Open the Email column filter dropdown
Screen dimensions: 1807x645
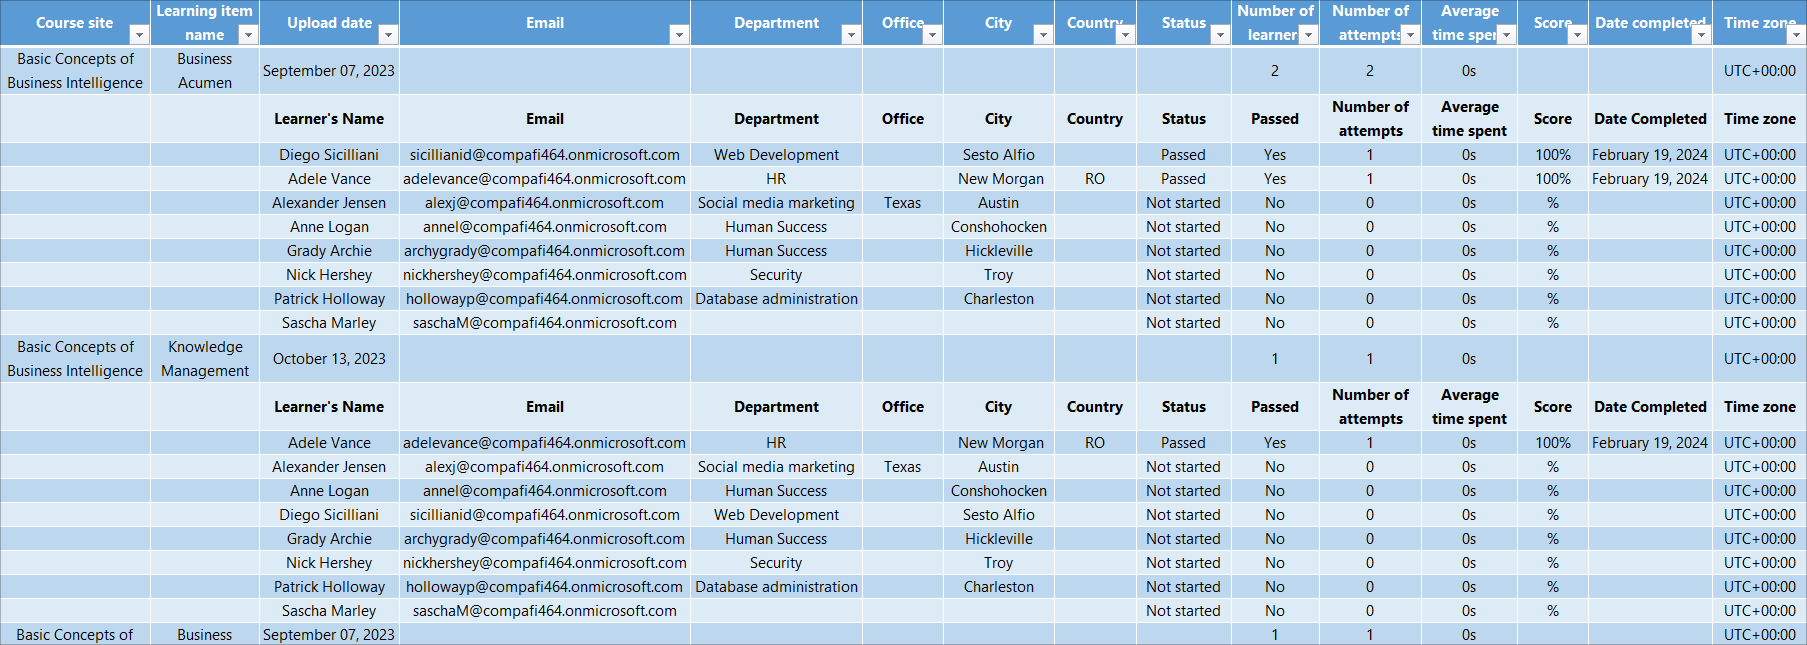tap(678, 35)
